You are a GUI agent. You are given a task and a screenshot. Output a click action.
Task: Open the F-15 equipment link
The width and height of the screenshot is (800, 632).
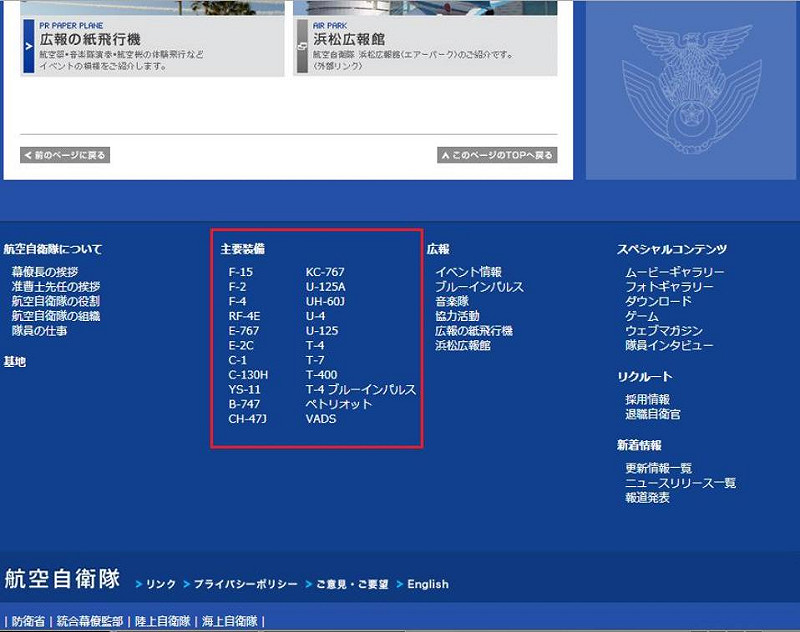(x=240, y=272)
